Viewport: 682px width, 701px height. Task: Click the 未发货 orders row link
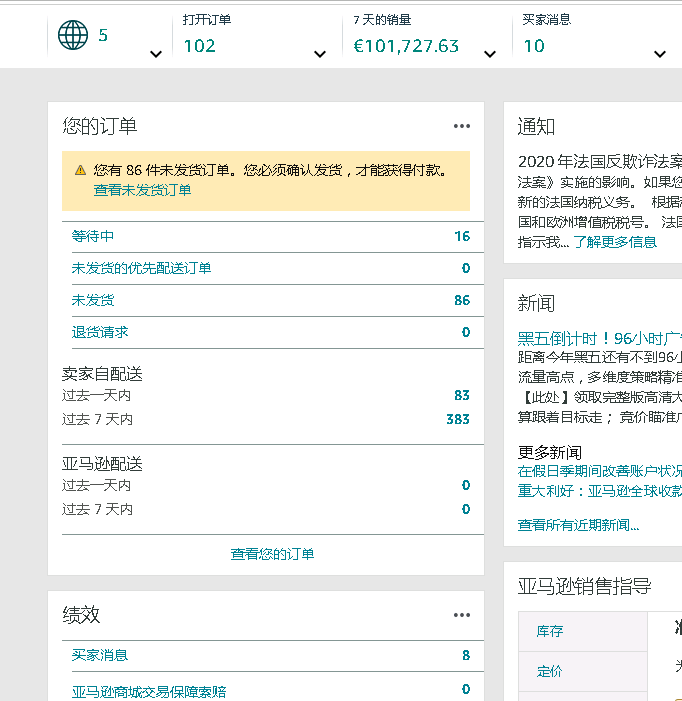coord(93,300)
